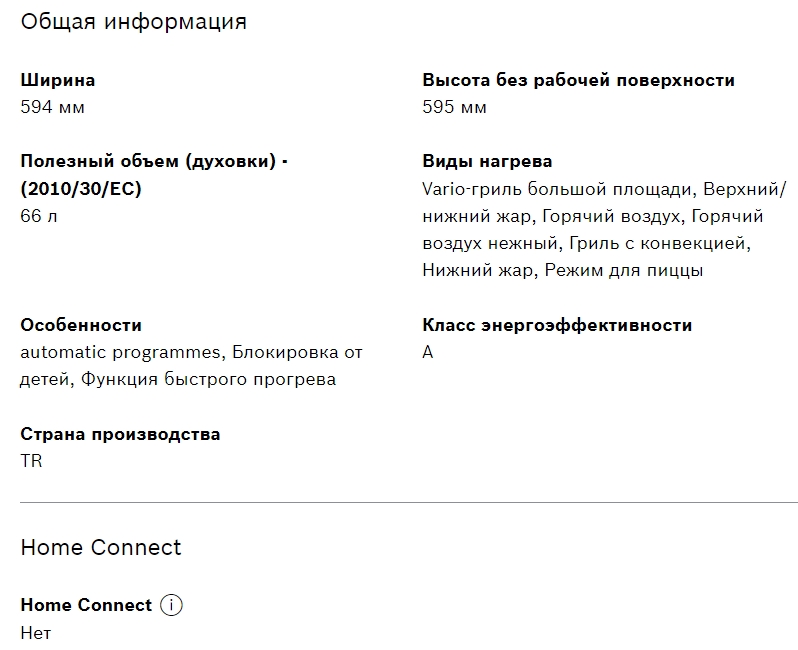Image resolution: width=798 pixels, height=650 pixels.
Task: Click the country code "TR"
Action: point(31,461)
